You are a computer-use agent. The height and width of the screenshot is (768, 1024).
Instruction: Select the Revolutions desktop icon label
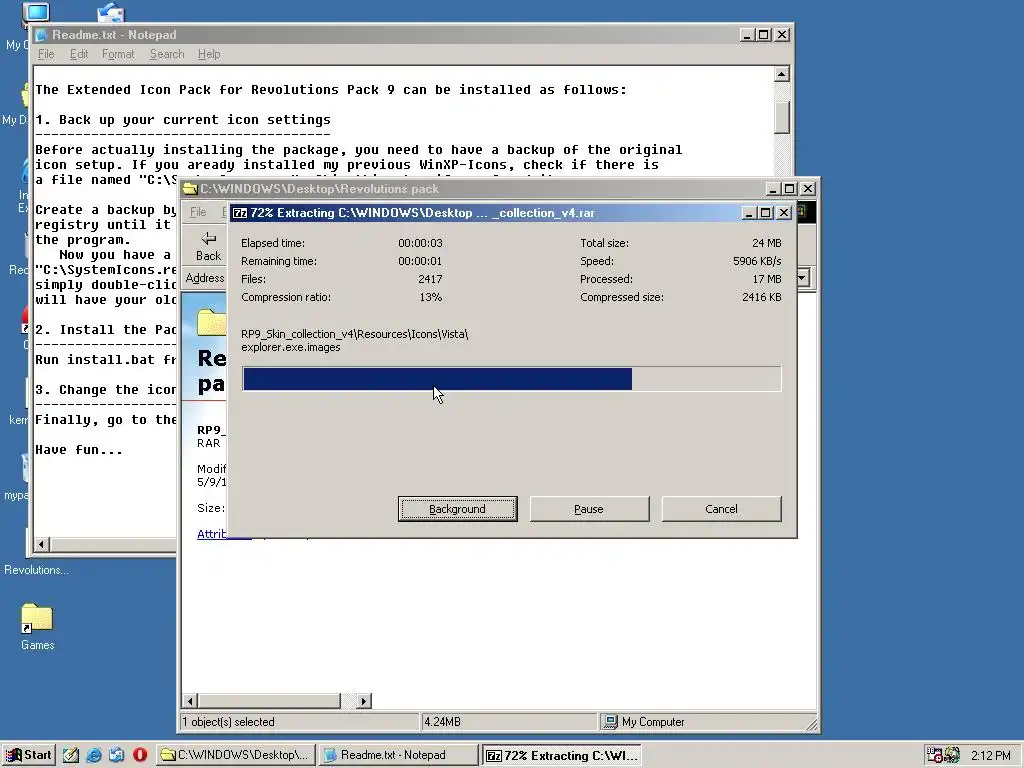click(36, 570)
